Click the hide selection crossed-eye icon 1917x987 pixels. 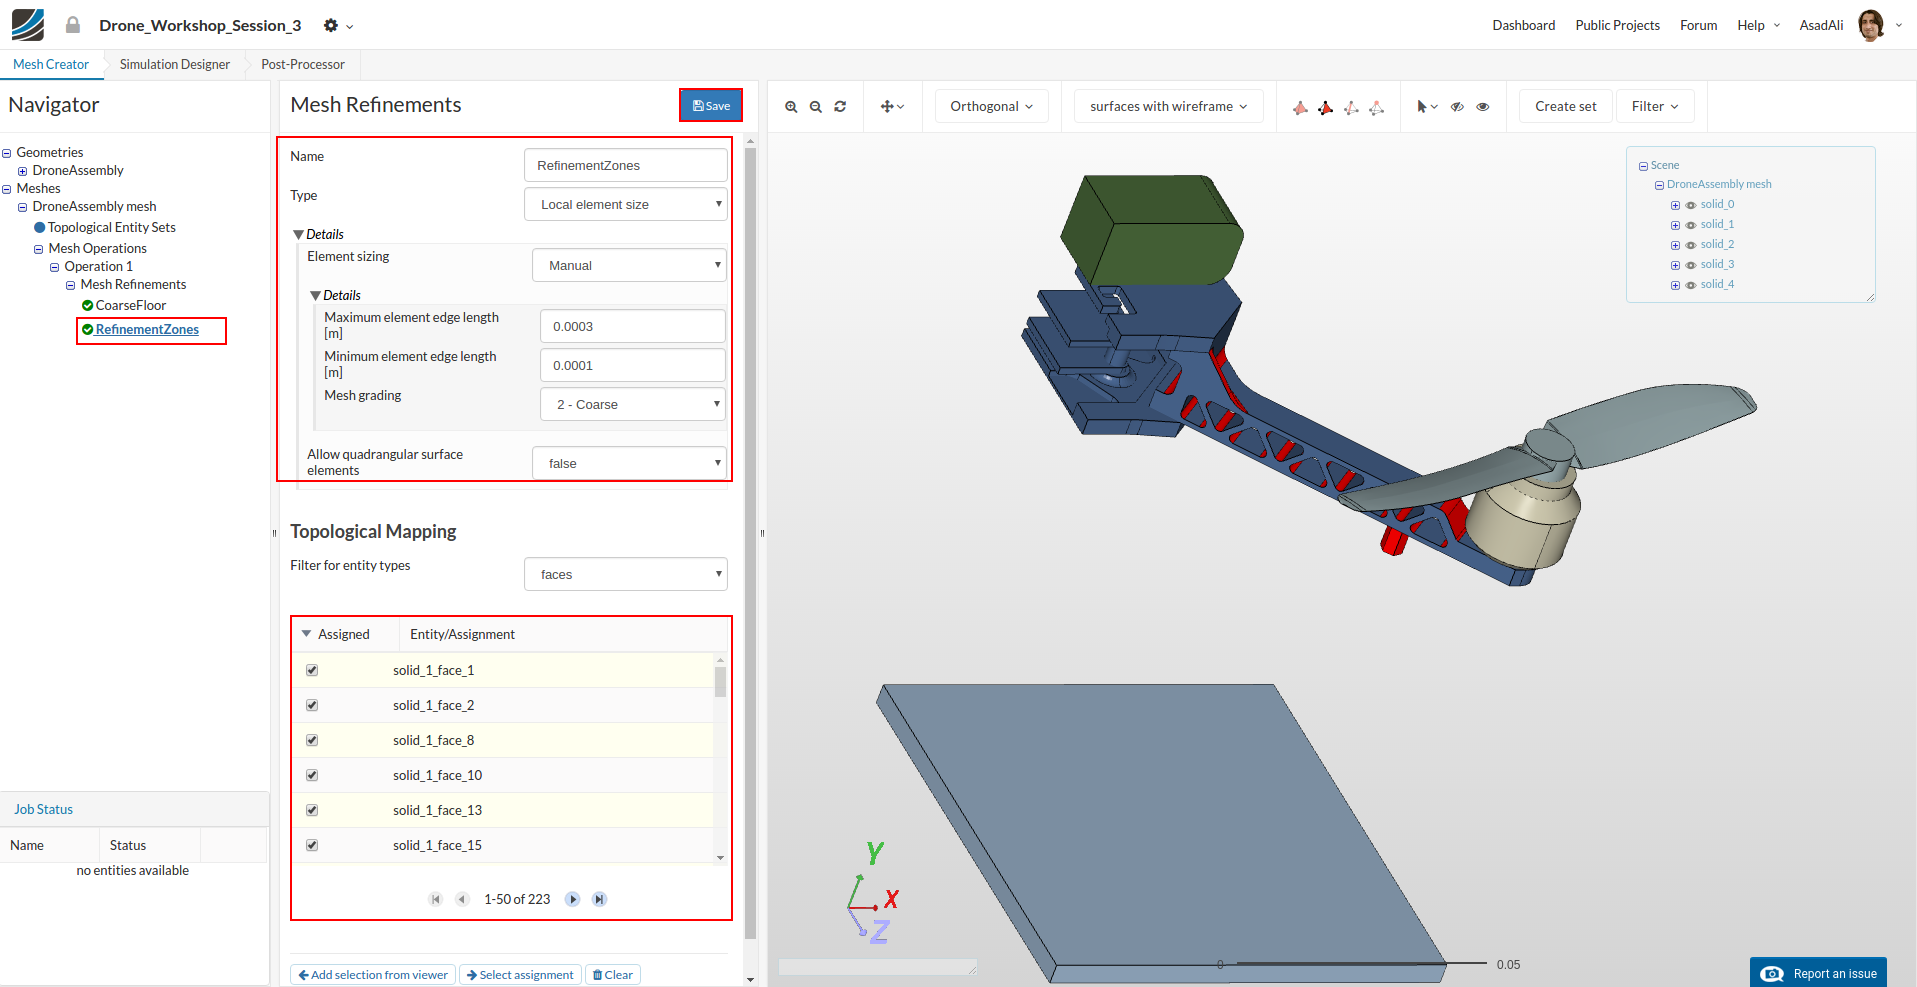pyautogui.click(x=1457, y=107)
